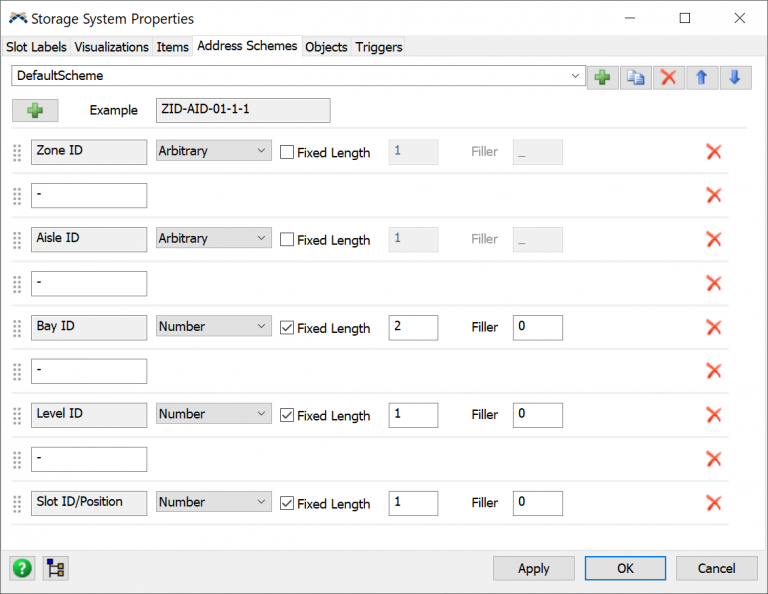Click the Filler field for Bay ID
The width and height of the screenshot is (768, 594).
(537, 328)
